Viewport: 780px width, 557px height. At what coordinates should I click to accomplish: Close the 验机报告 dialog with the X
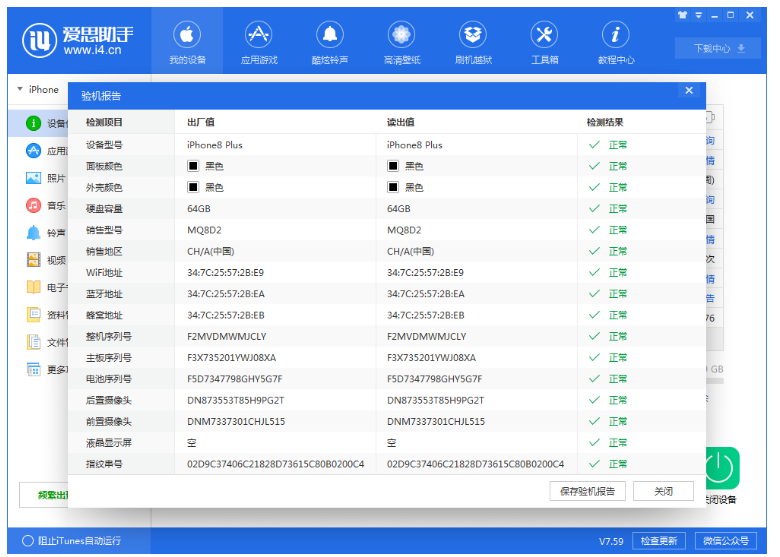point(688,91)
